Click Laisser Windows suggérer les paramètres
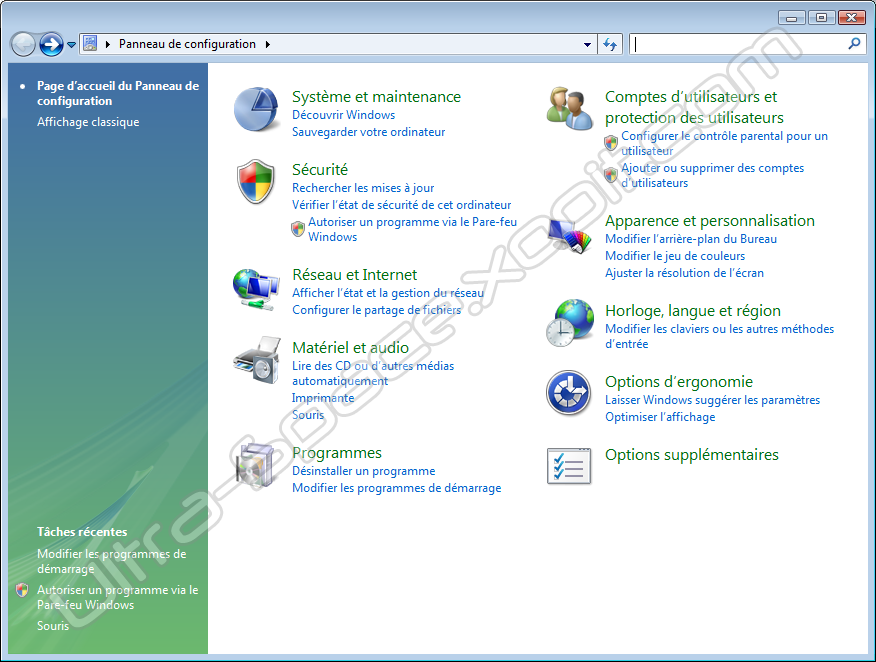Screen dimensions: 876x662 click(x=713, y=400)
